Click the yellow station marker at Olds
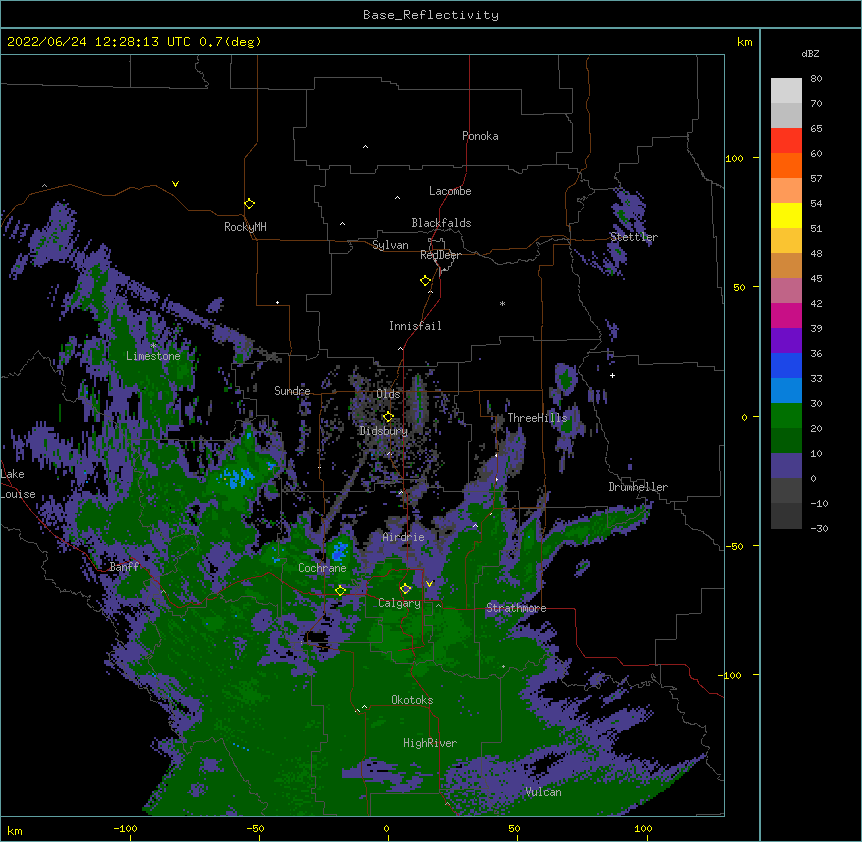This screenshot has height=842, width=862. 388,417
